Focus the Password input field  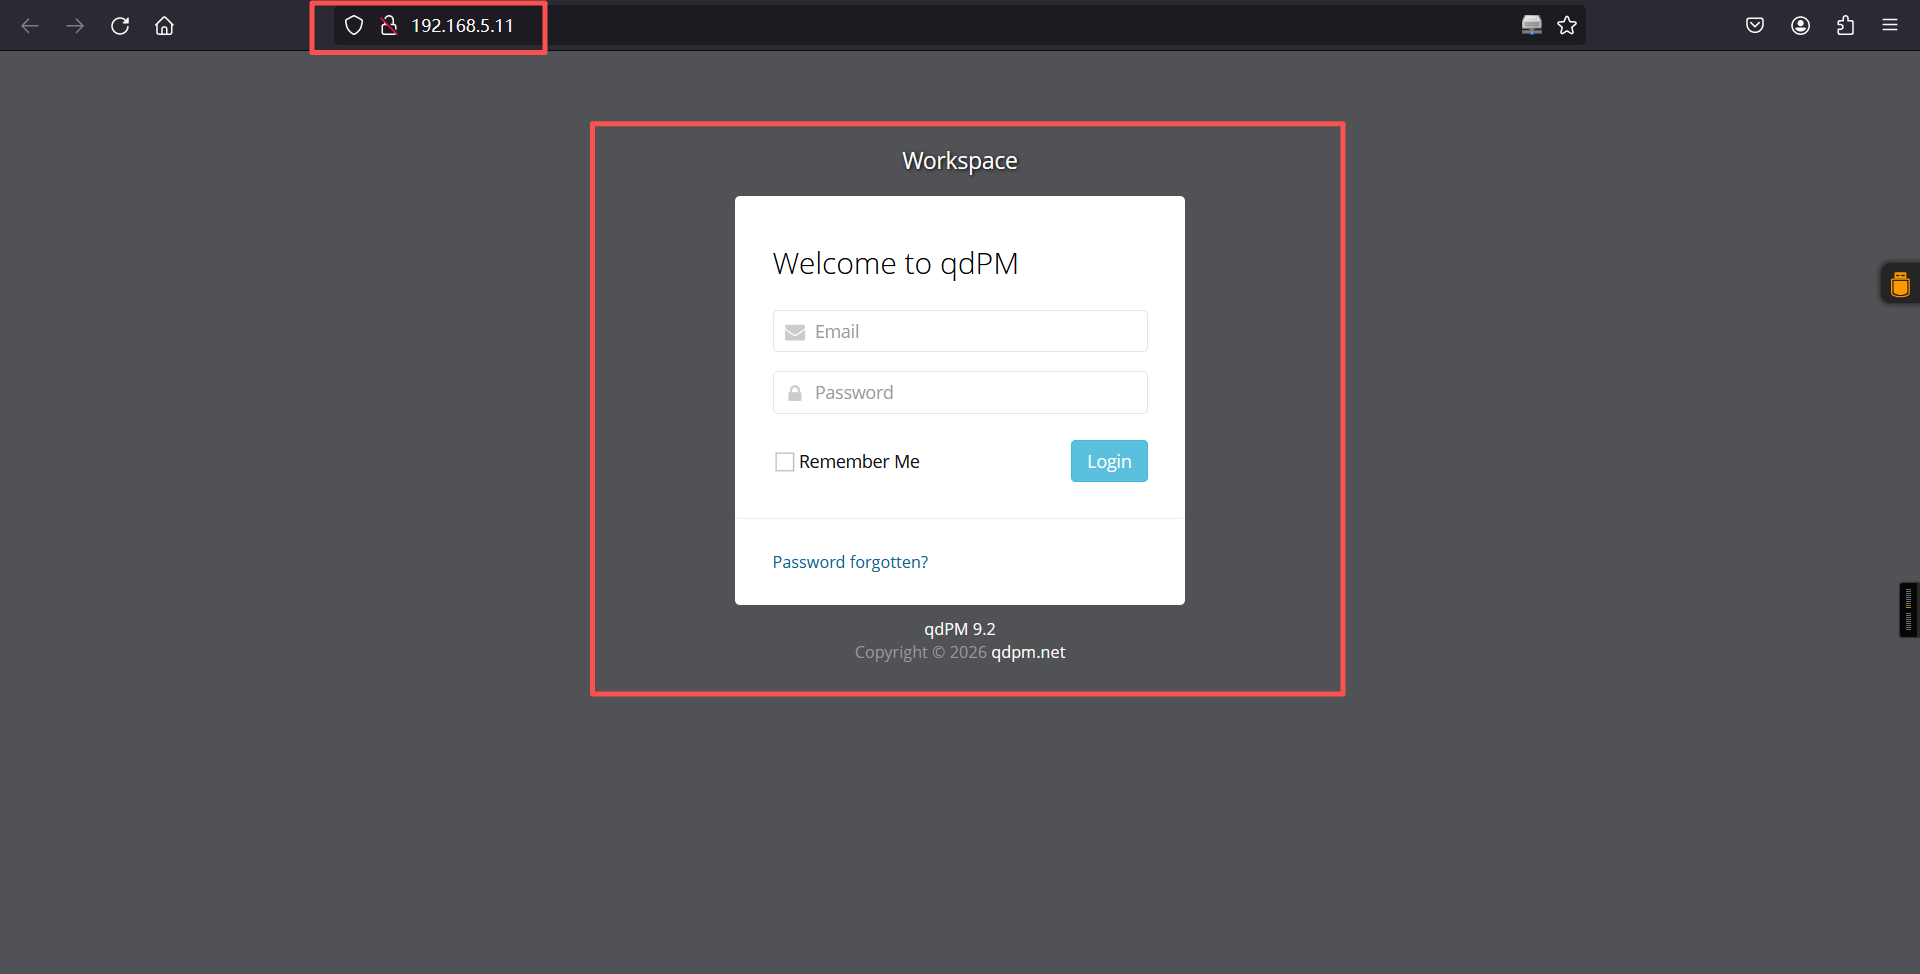click(x=960, y=393)
